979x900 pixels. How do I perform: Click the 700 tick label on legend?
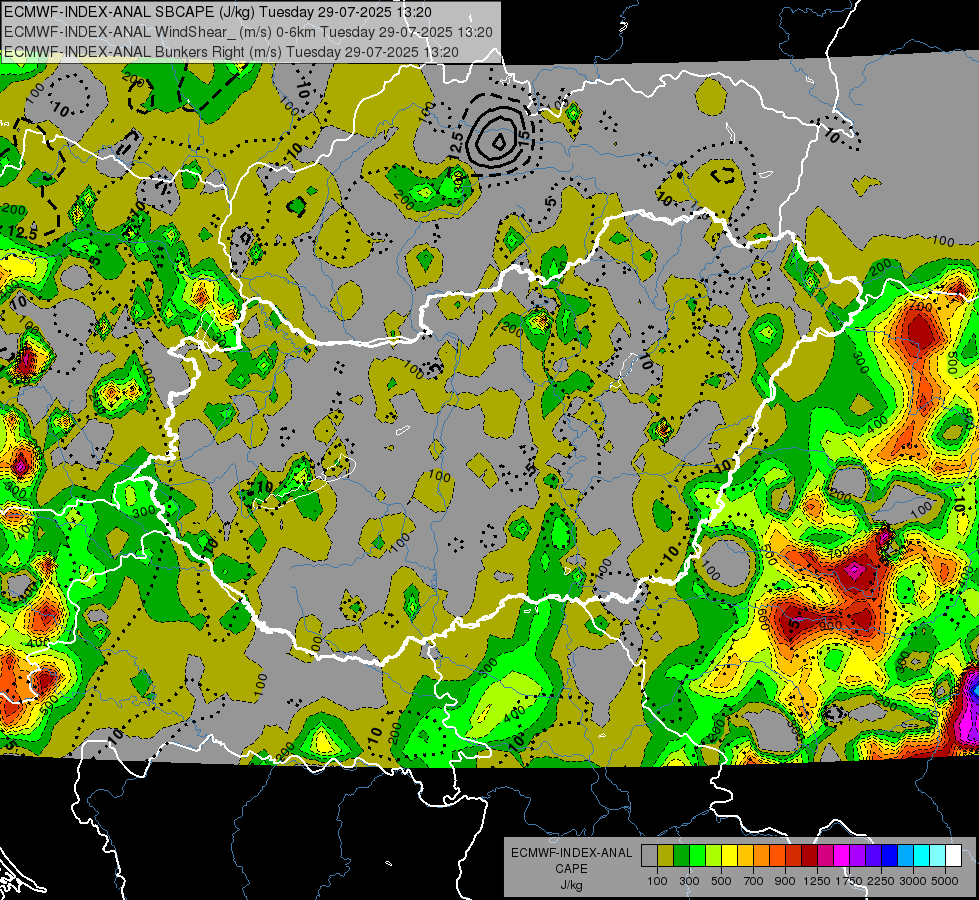(x=754, y=881)
